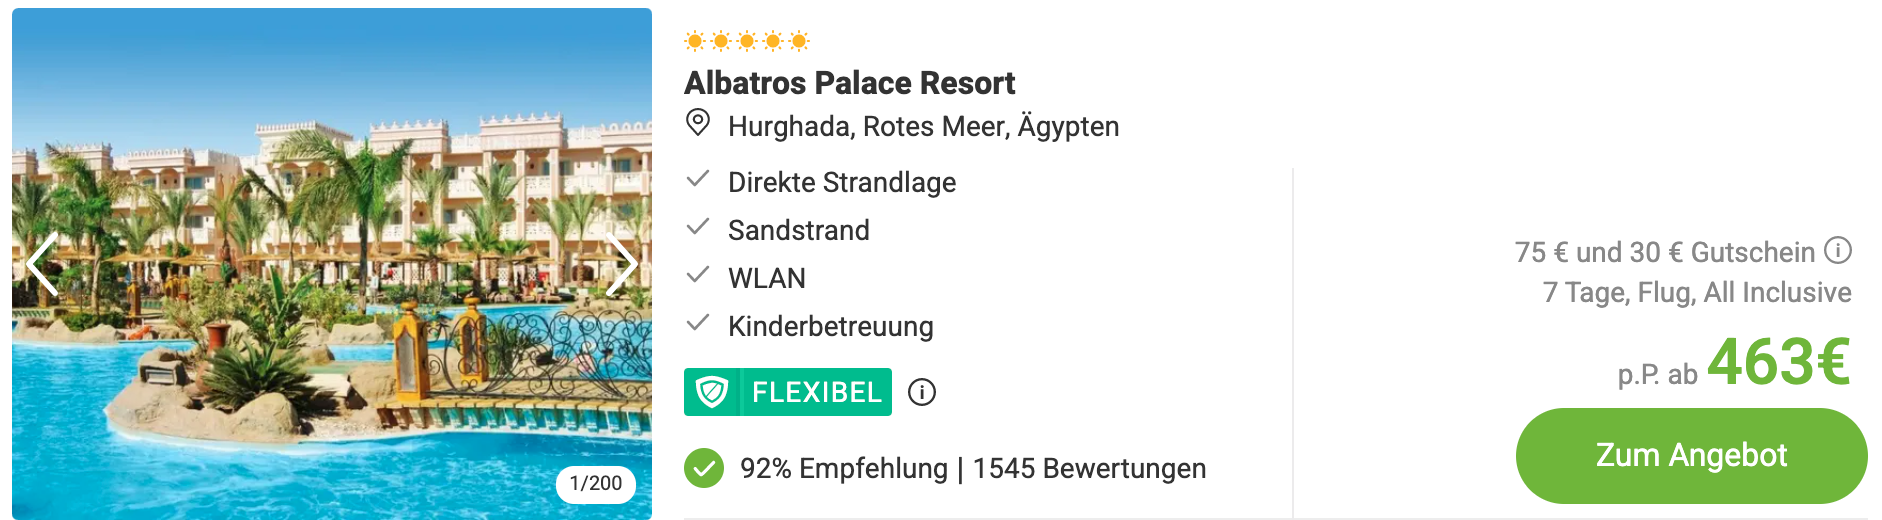
Task: Open the 1545 Bewertungen reviews text
Action: [x=1089, y=469]
